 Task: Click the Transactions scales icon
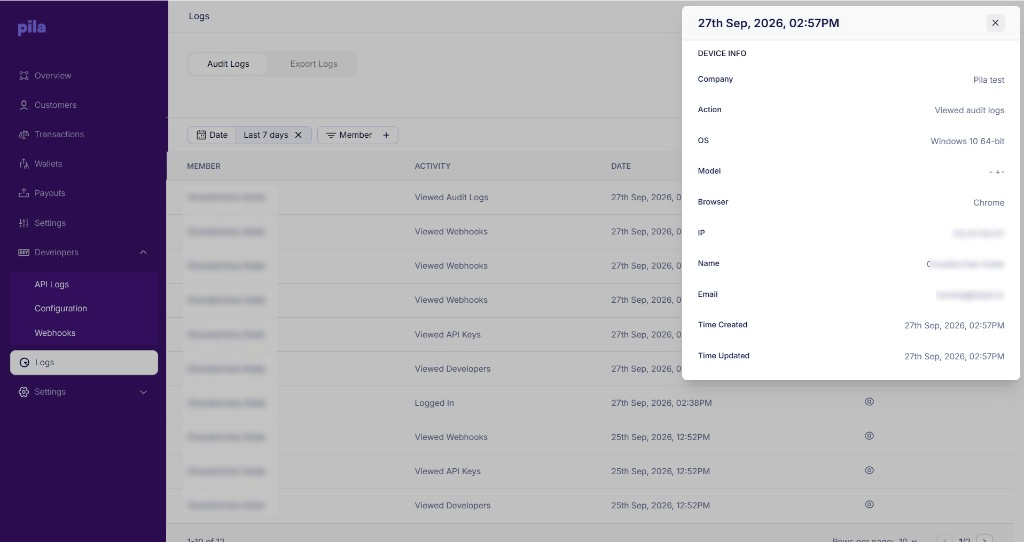24,135
